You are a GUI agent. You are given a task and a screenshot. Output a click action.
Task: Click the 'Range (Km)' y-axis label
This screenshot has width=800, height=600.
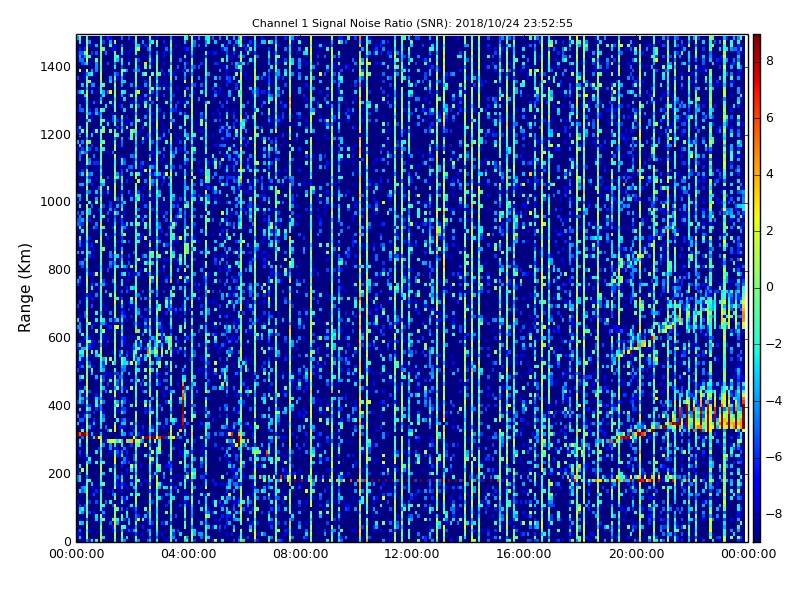[25, 288]
